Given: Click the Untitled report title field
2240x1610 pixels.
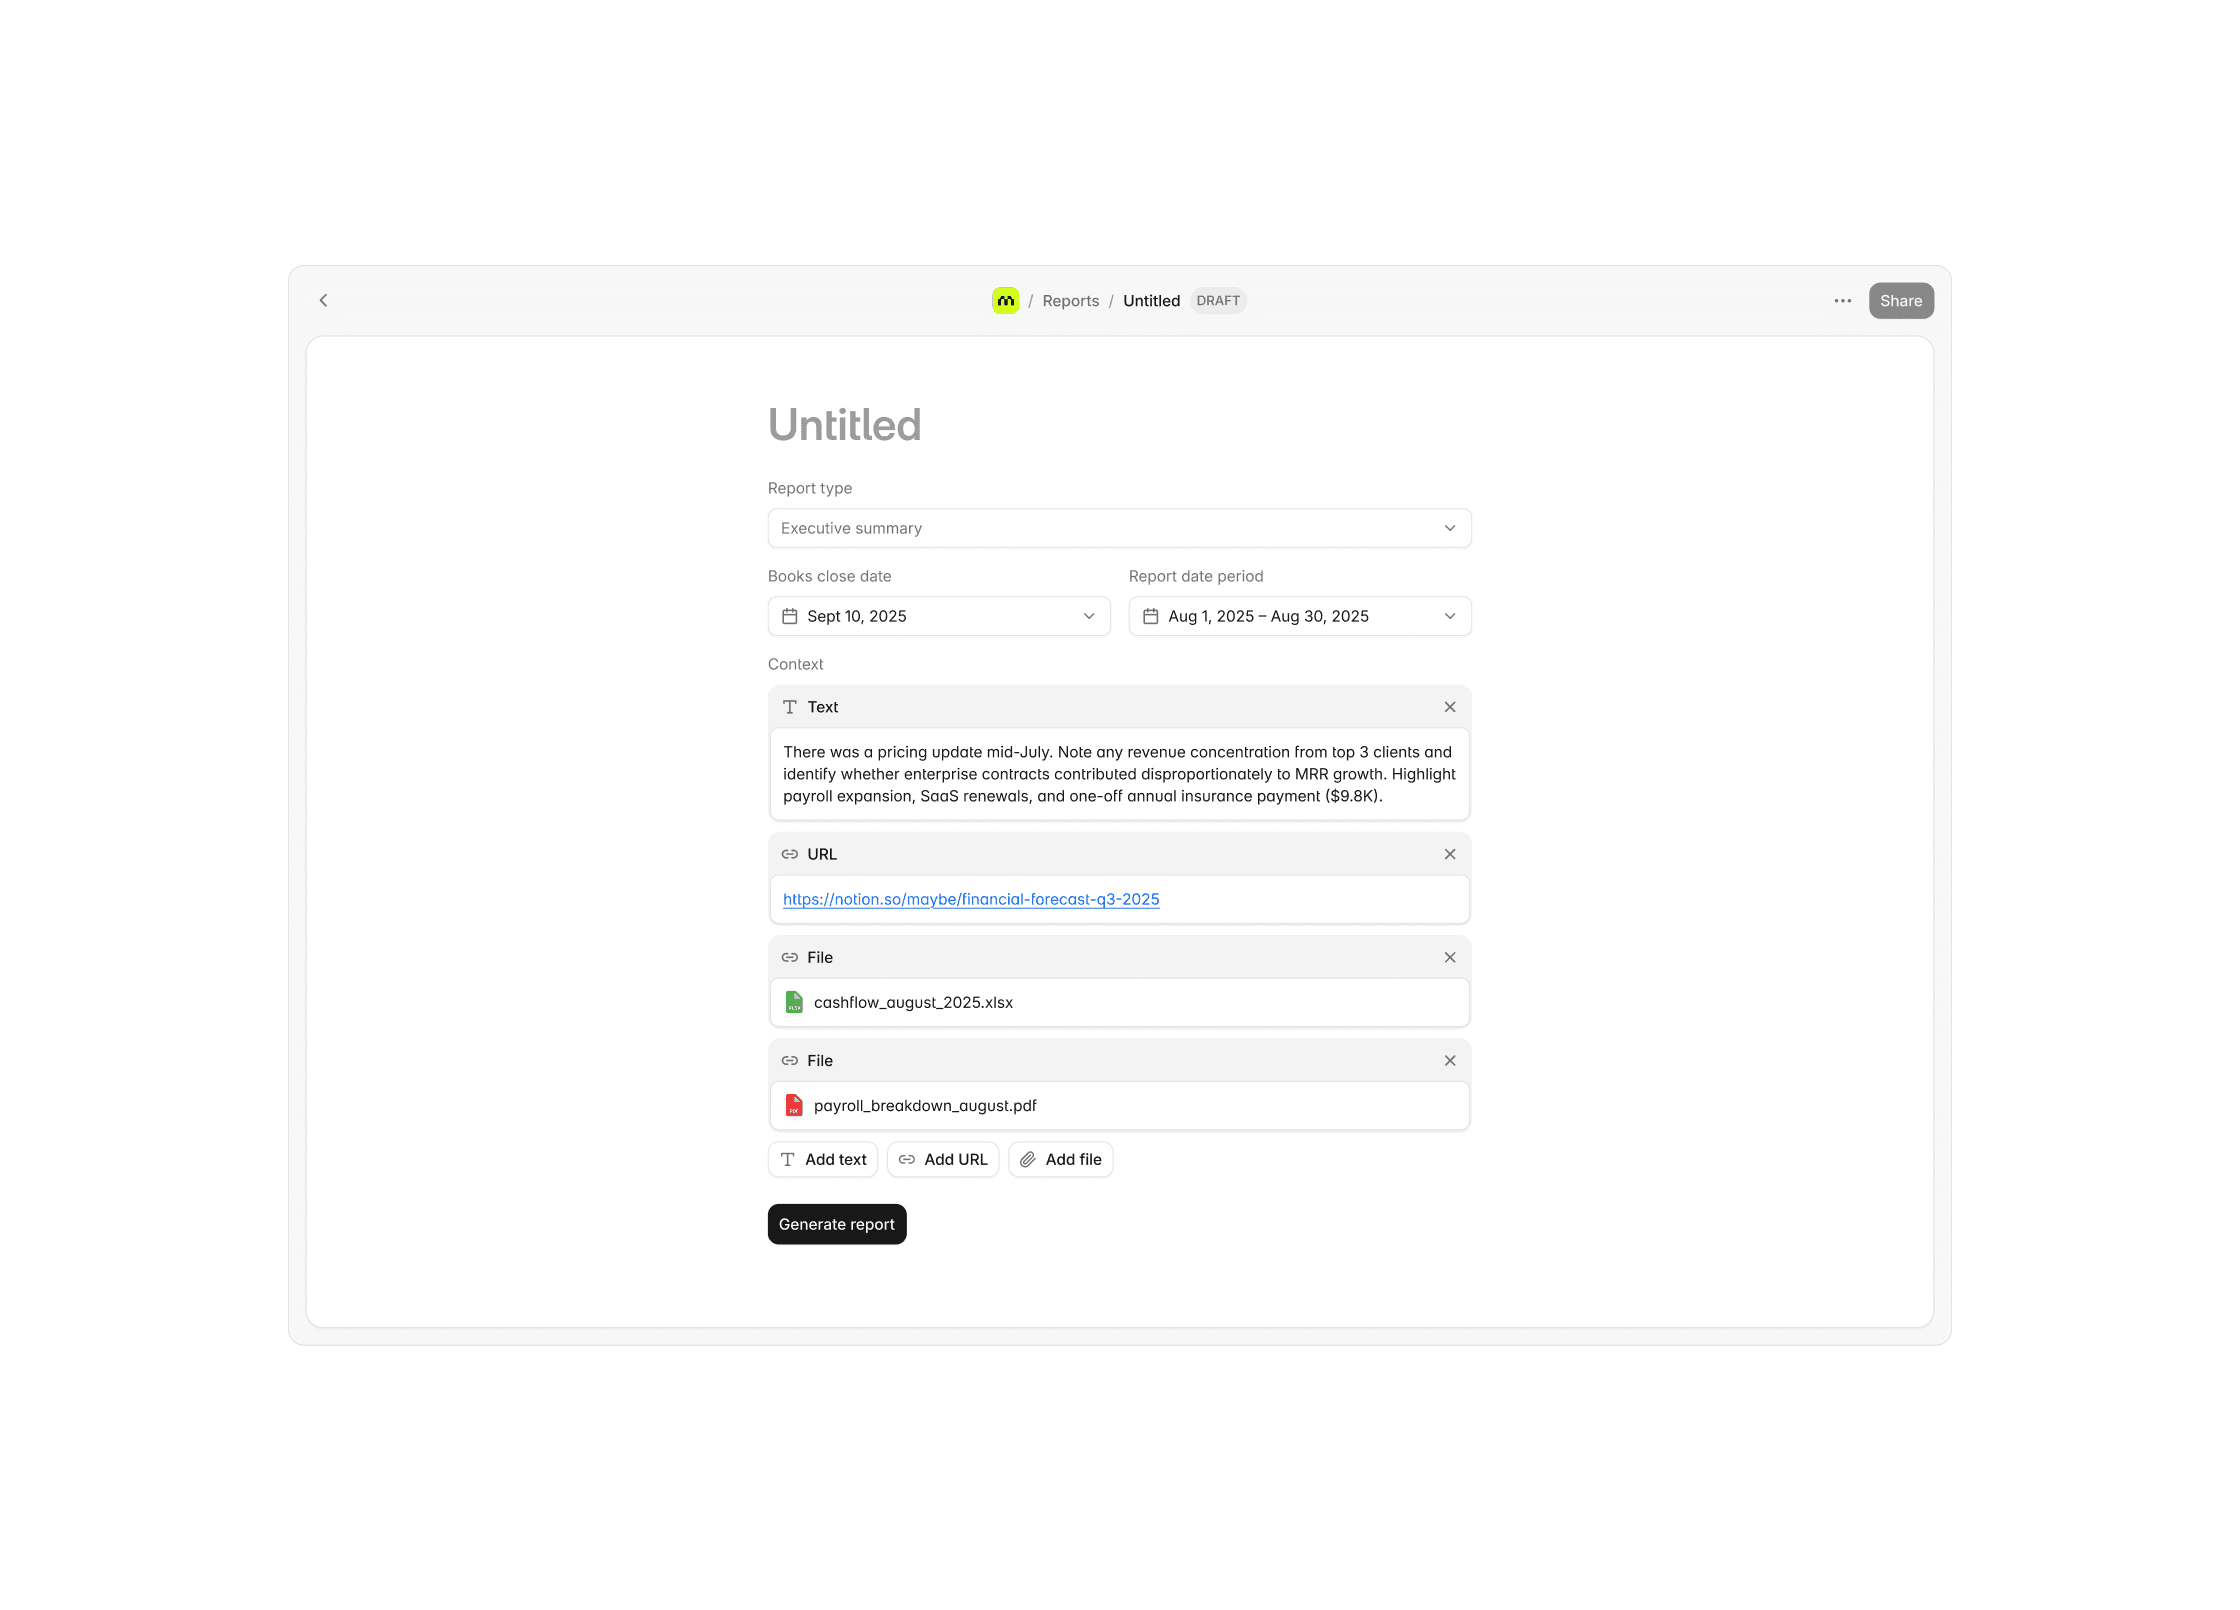Looking at the screenshot, I should [845, 425].
